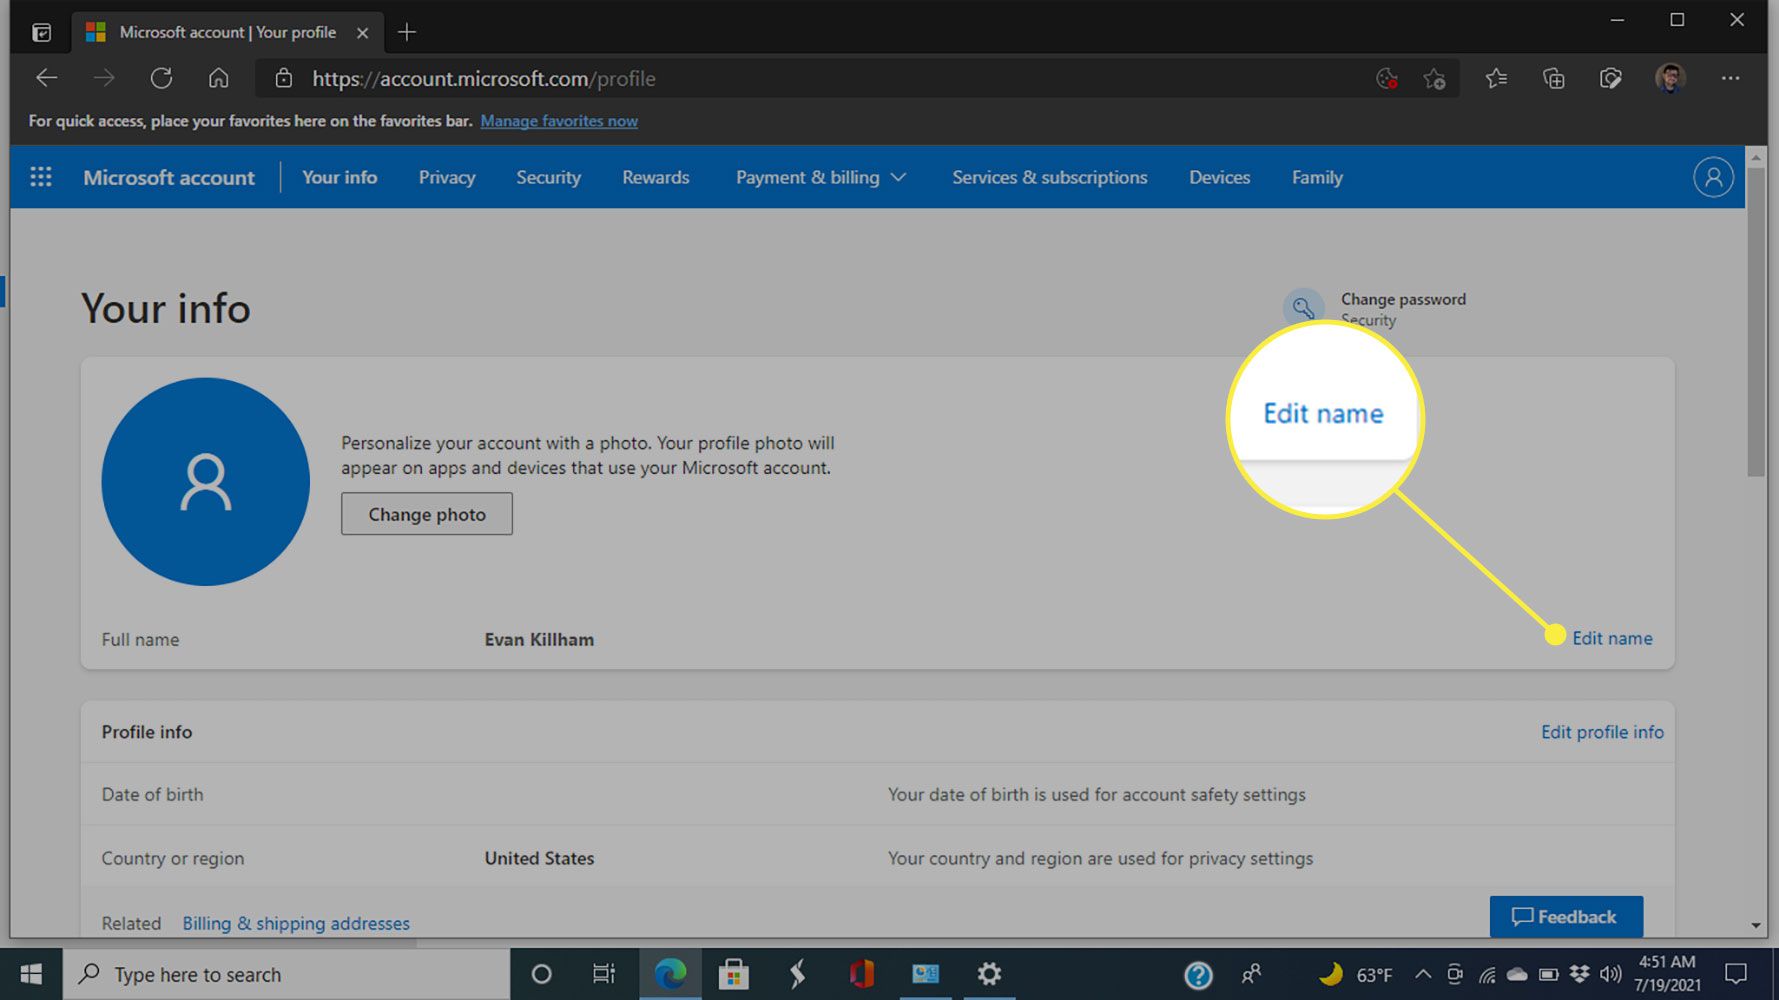Open the Rewards tab

pos(656,177)
